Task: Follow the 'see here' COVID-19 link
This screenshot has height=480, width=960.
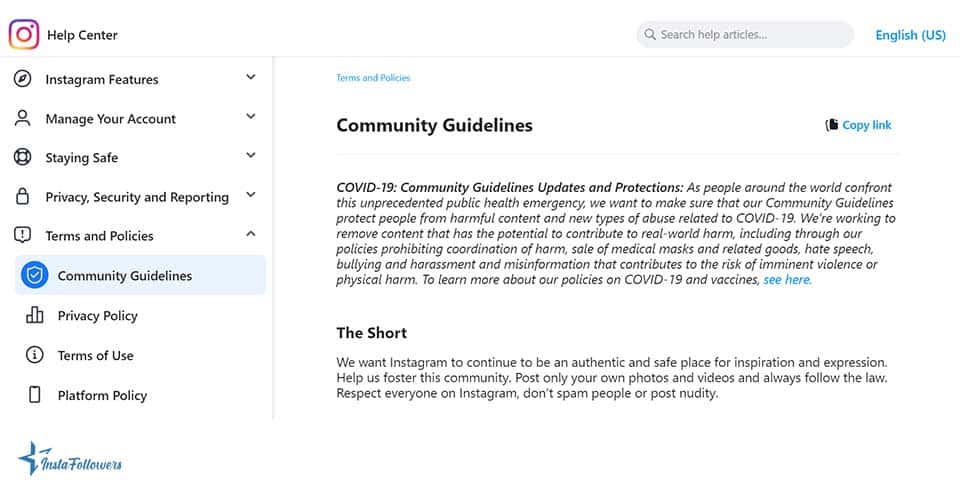Action: (787, 280)
